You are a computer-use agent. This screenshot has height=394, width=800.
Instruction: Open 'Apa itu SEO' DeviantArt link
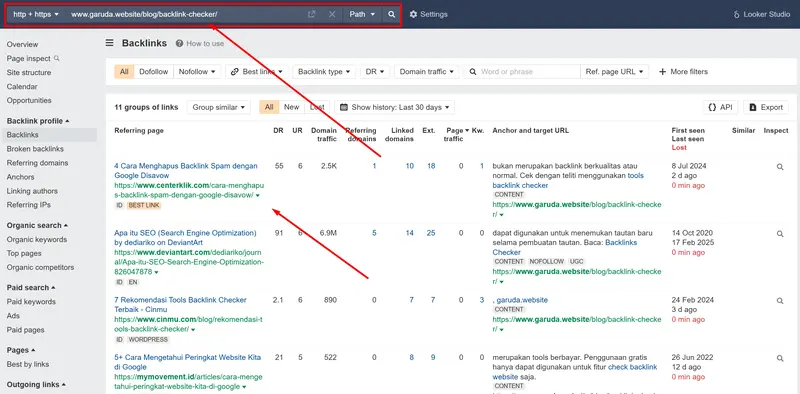tap(185, 238)
